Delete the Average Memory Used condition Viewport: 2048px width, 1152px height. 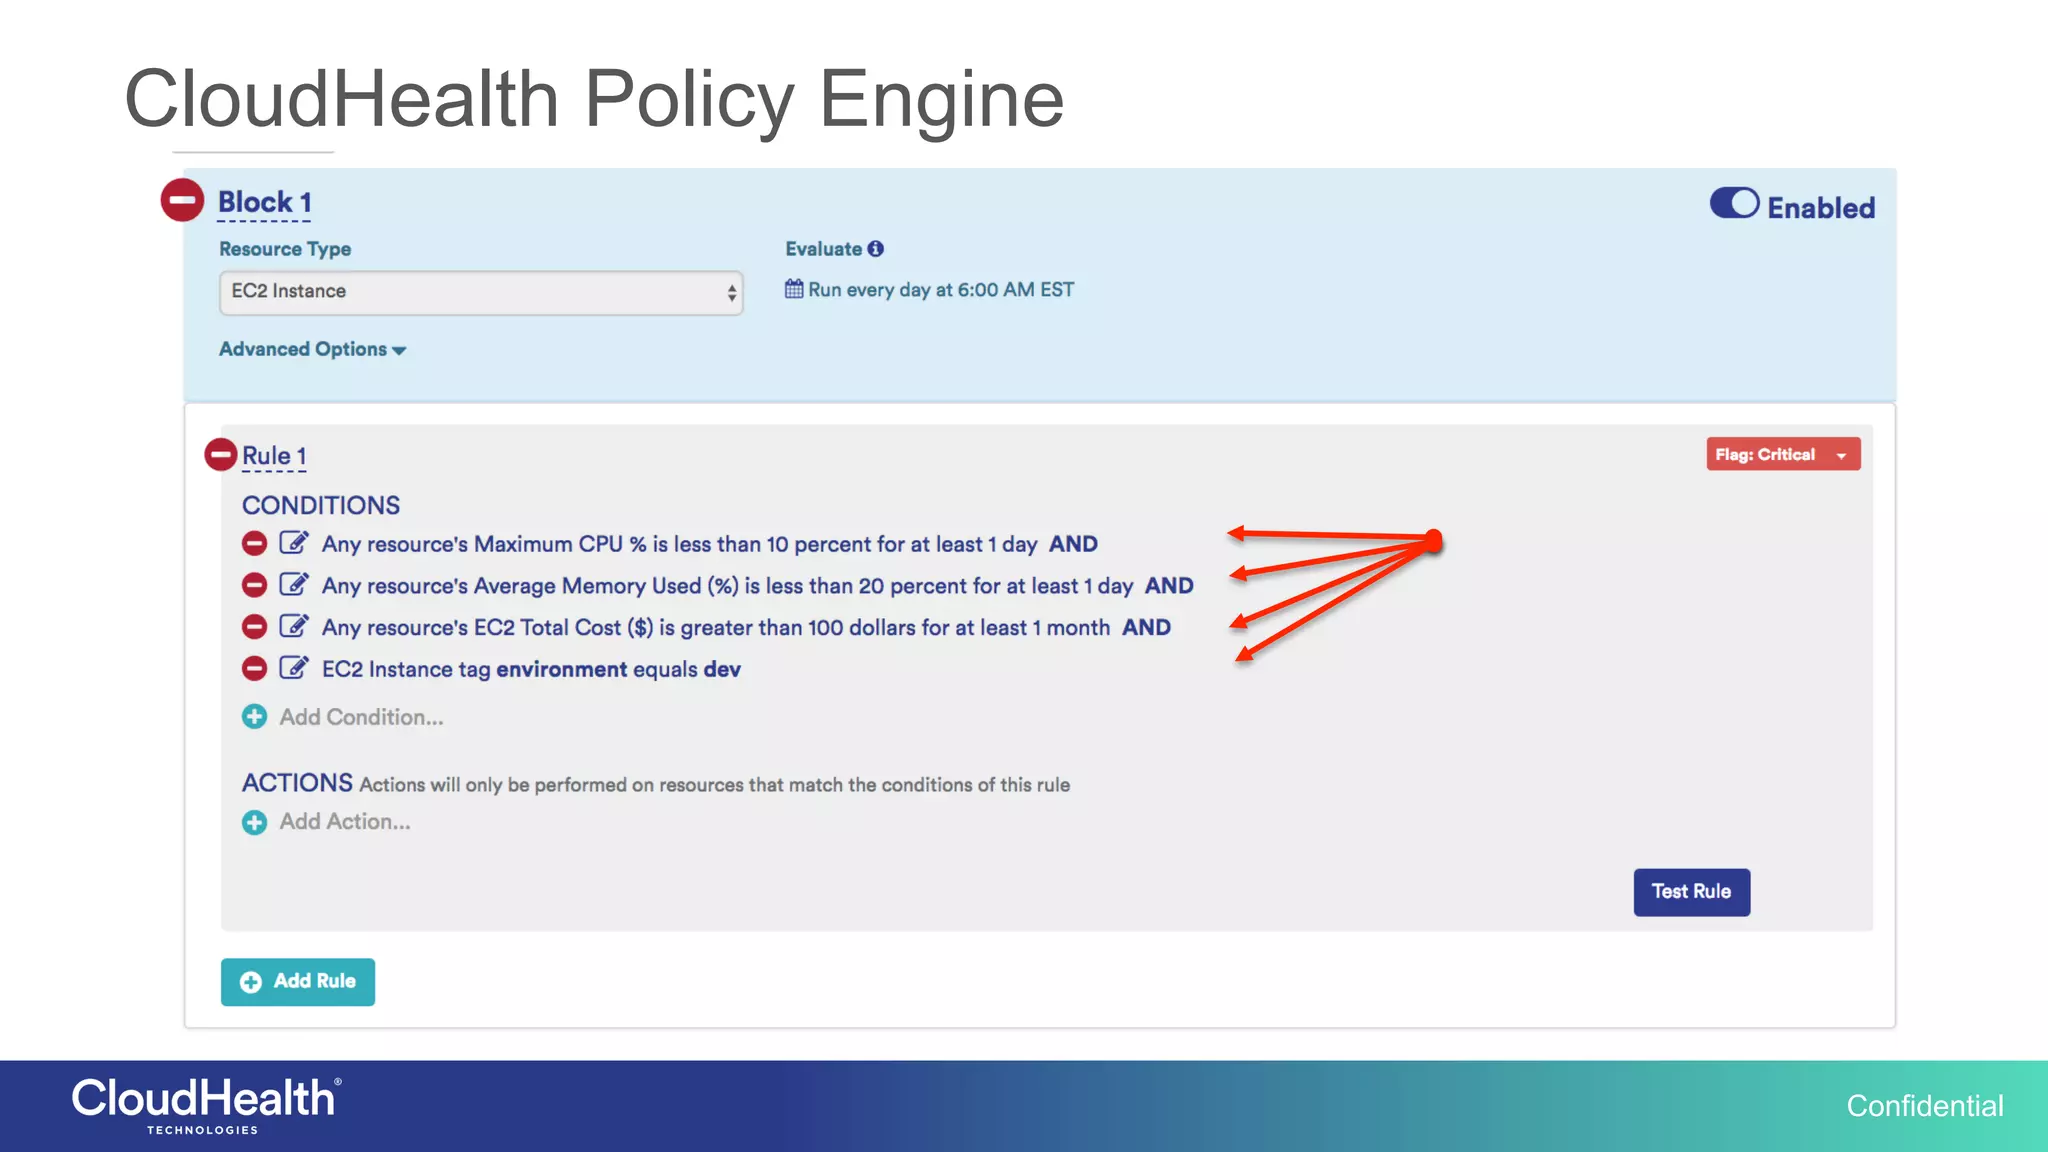[254, 585]
